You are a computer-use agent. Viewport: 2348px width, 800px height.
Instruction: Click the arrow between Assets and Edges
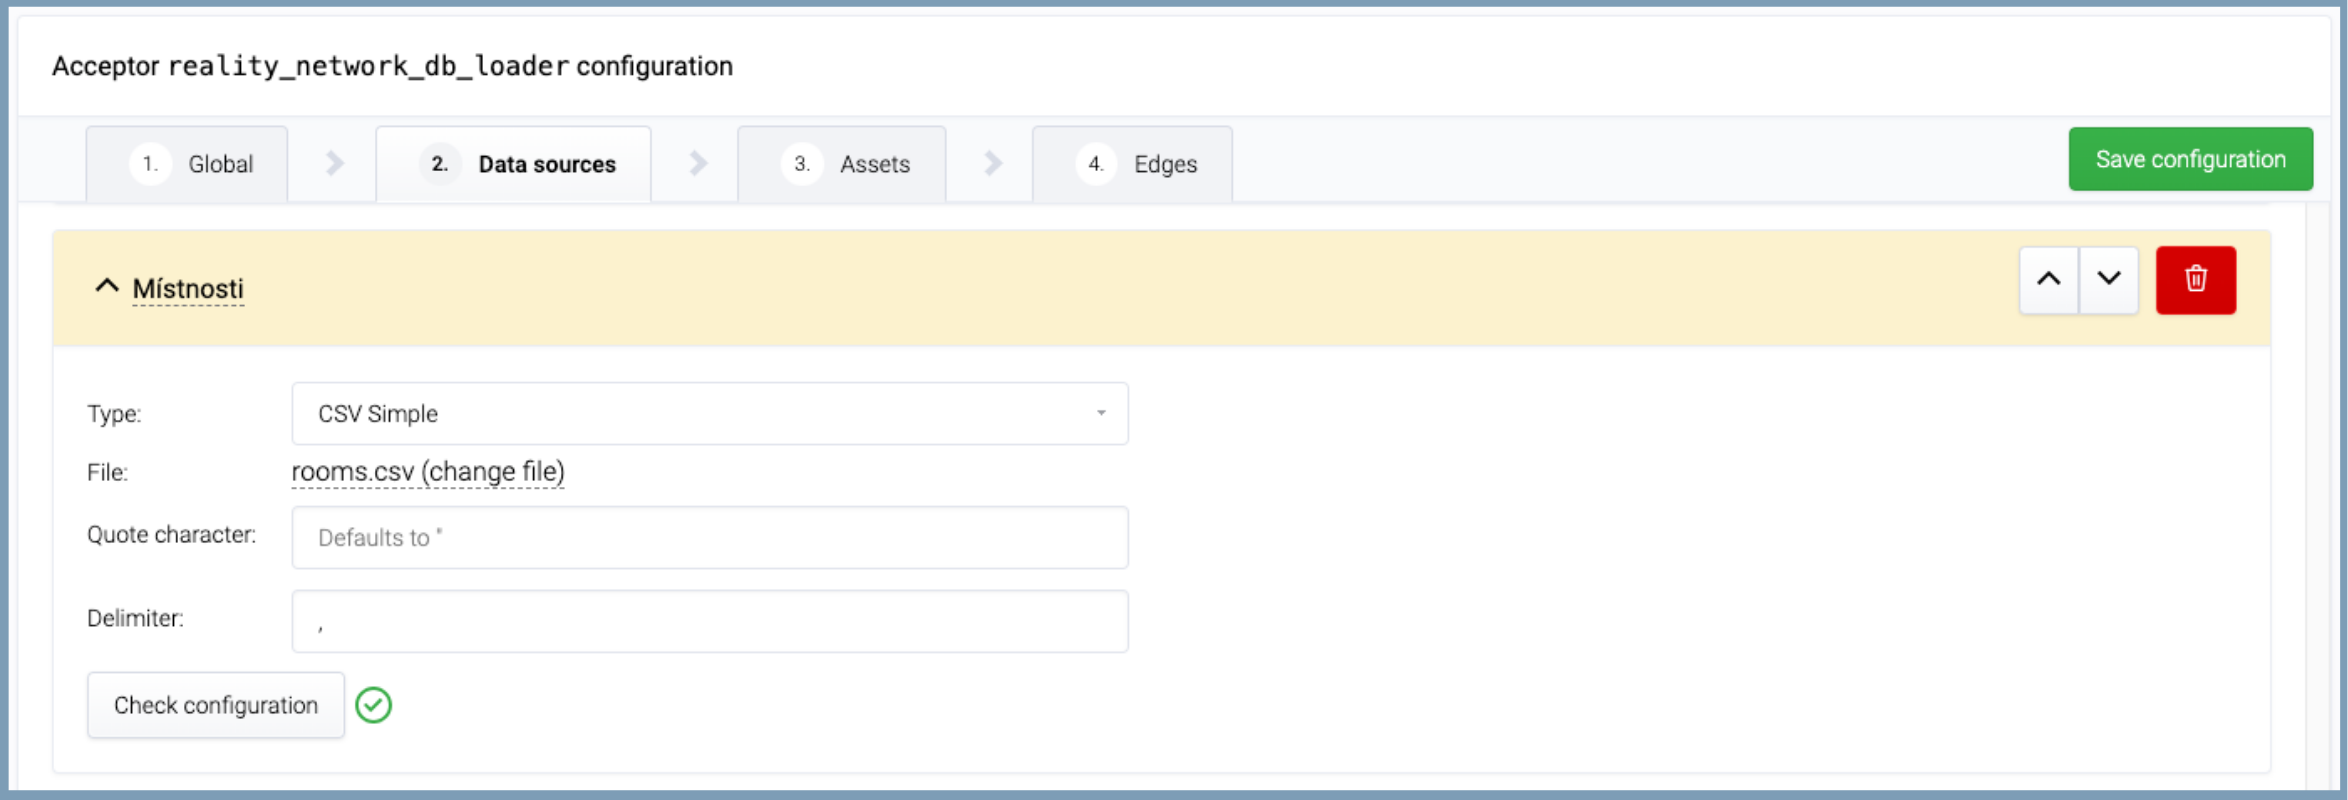click(992, 163)
